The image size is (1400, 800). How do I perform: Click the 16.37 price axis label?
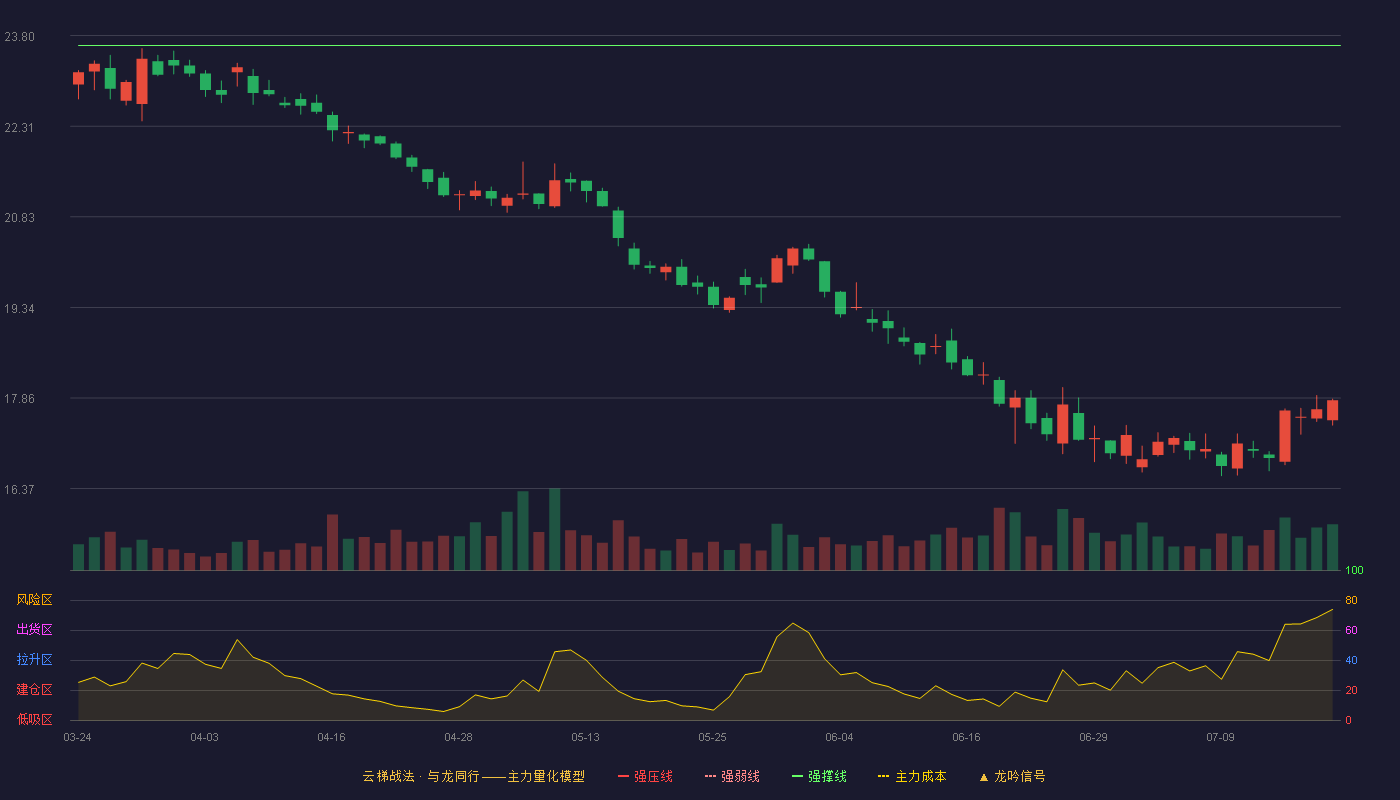(x=19, y=490)
